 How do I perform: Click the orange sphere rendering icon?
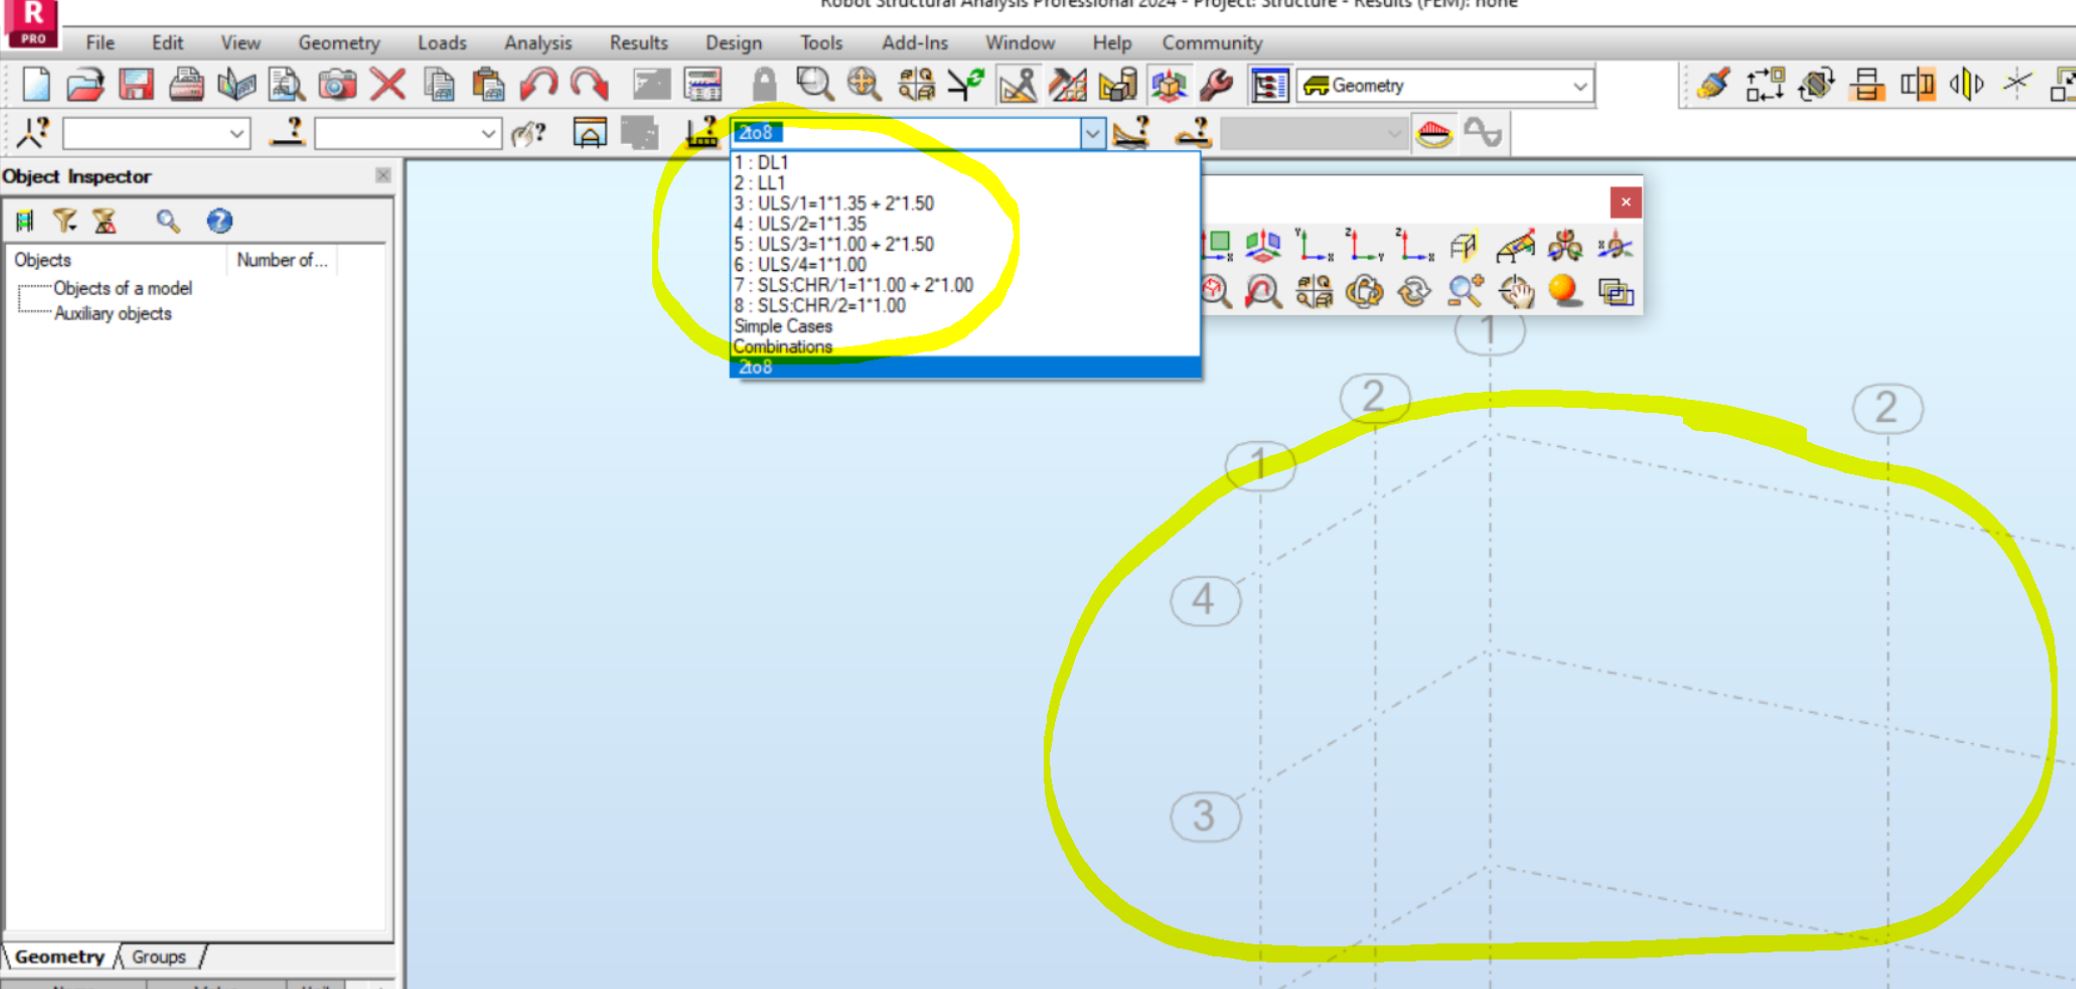click(x=1565, y=292)
